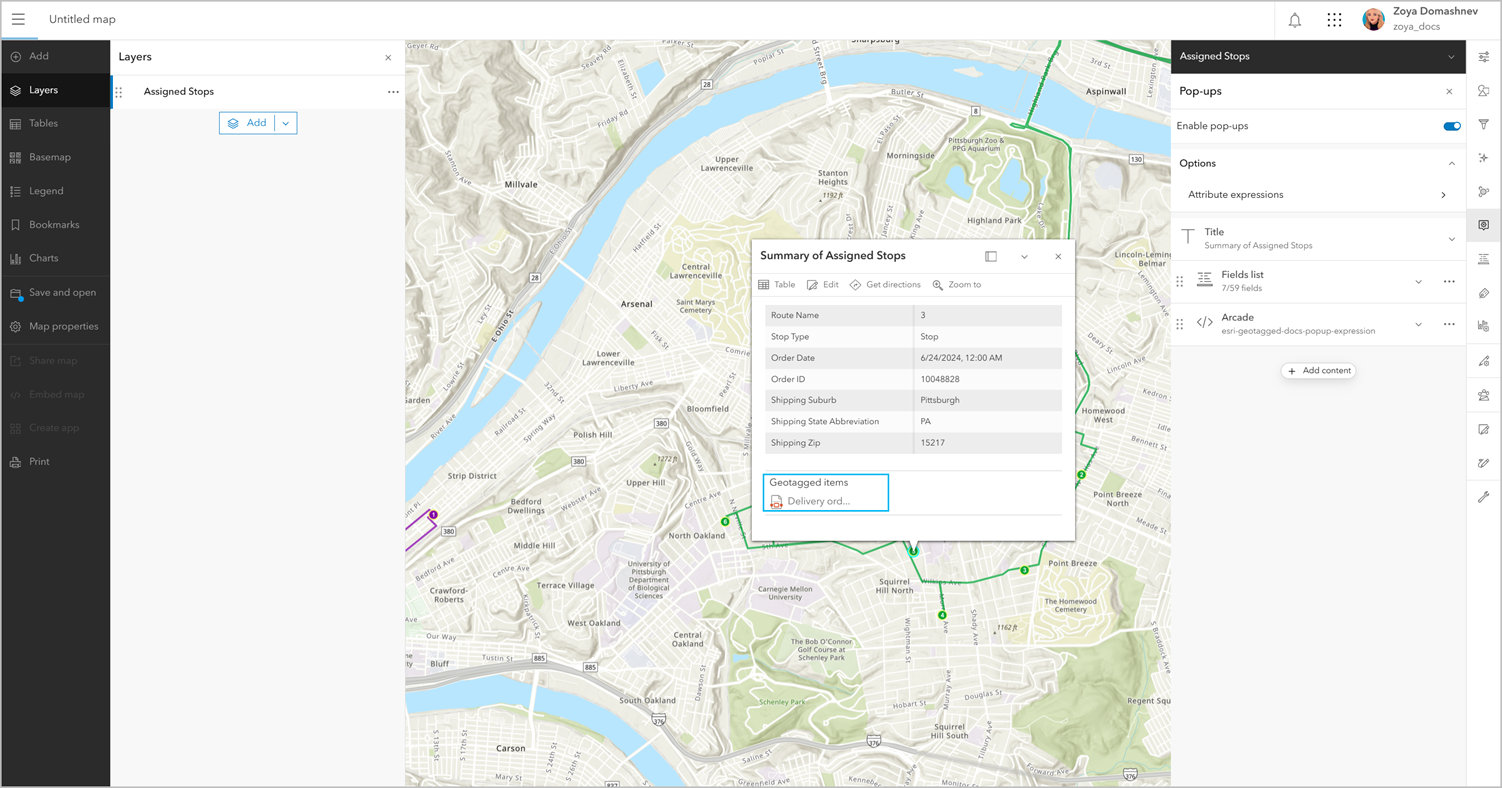
Task: Collapse the Options section in Pop-ups panel
Action: coord(1450,163)
